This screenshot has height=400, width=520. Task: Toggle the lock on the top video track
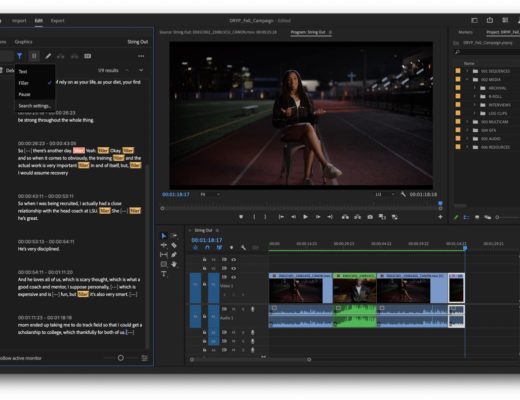(x=204, y=259)
